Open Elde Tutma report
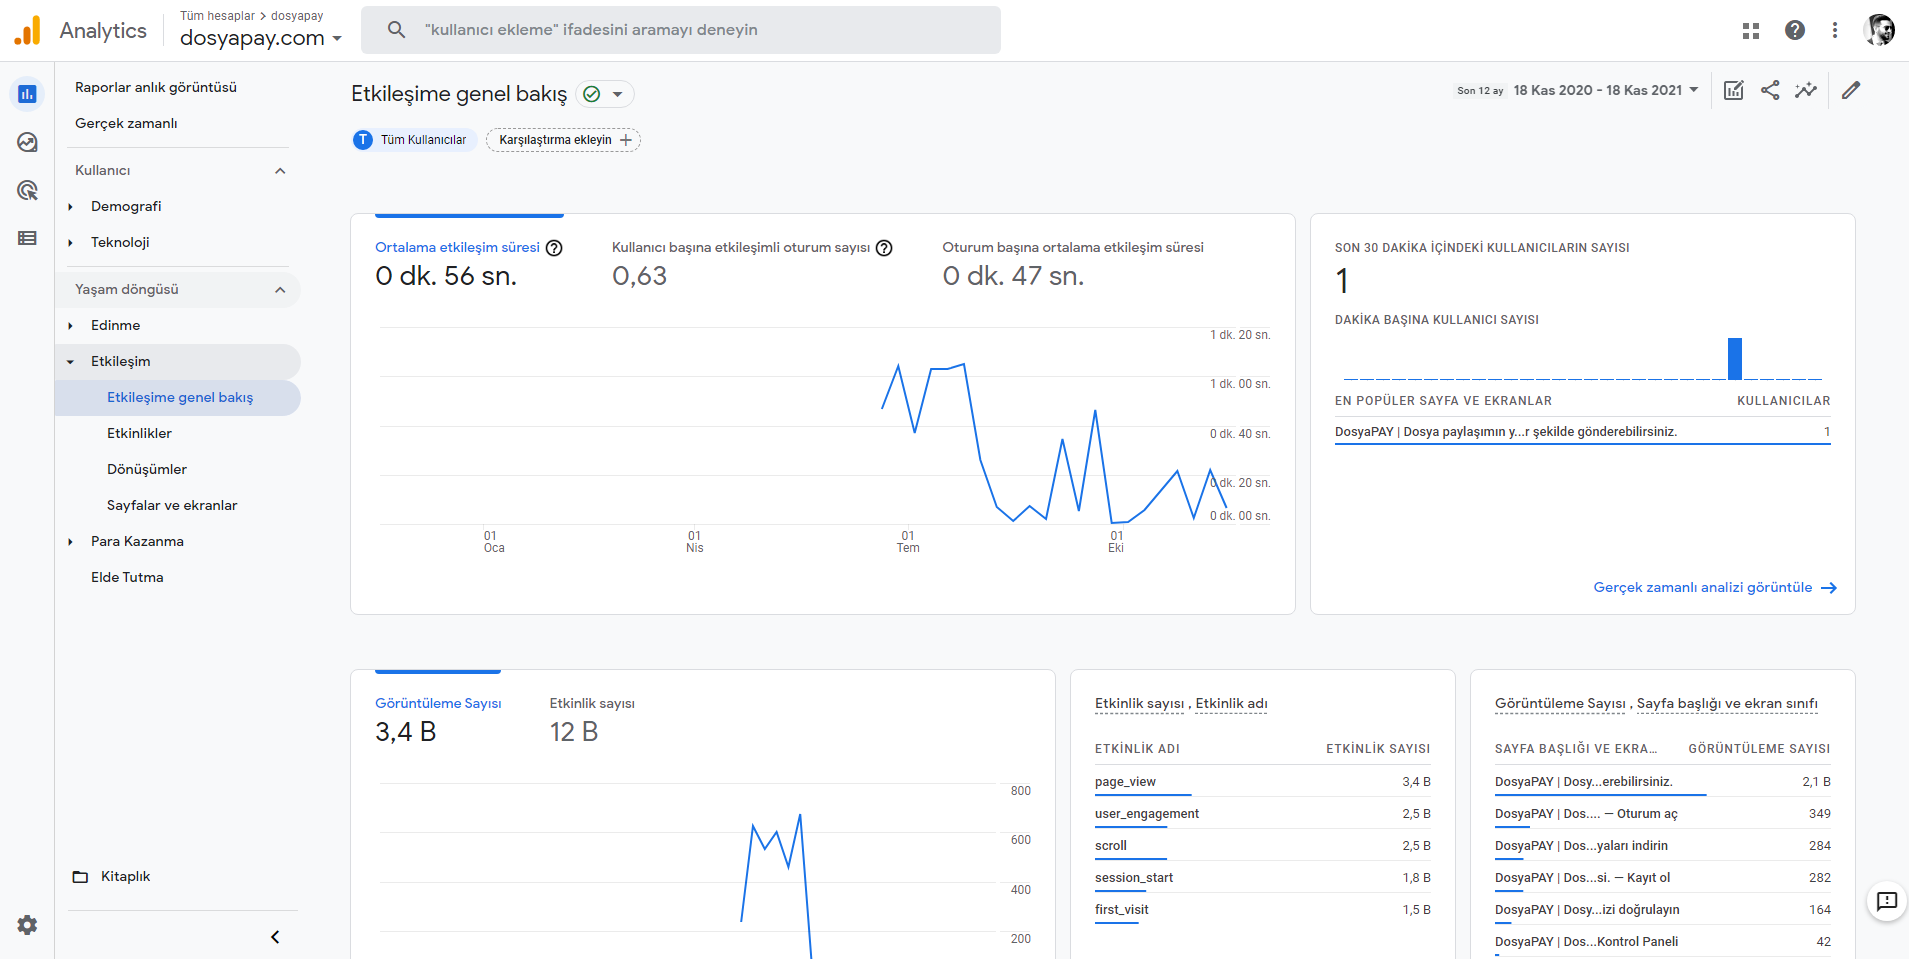 [x=127, y=577]
